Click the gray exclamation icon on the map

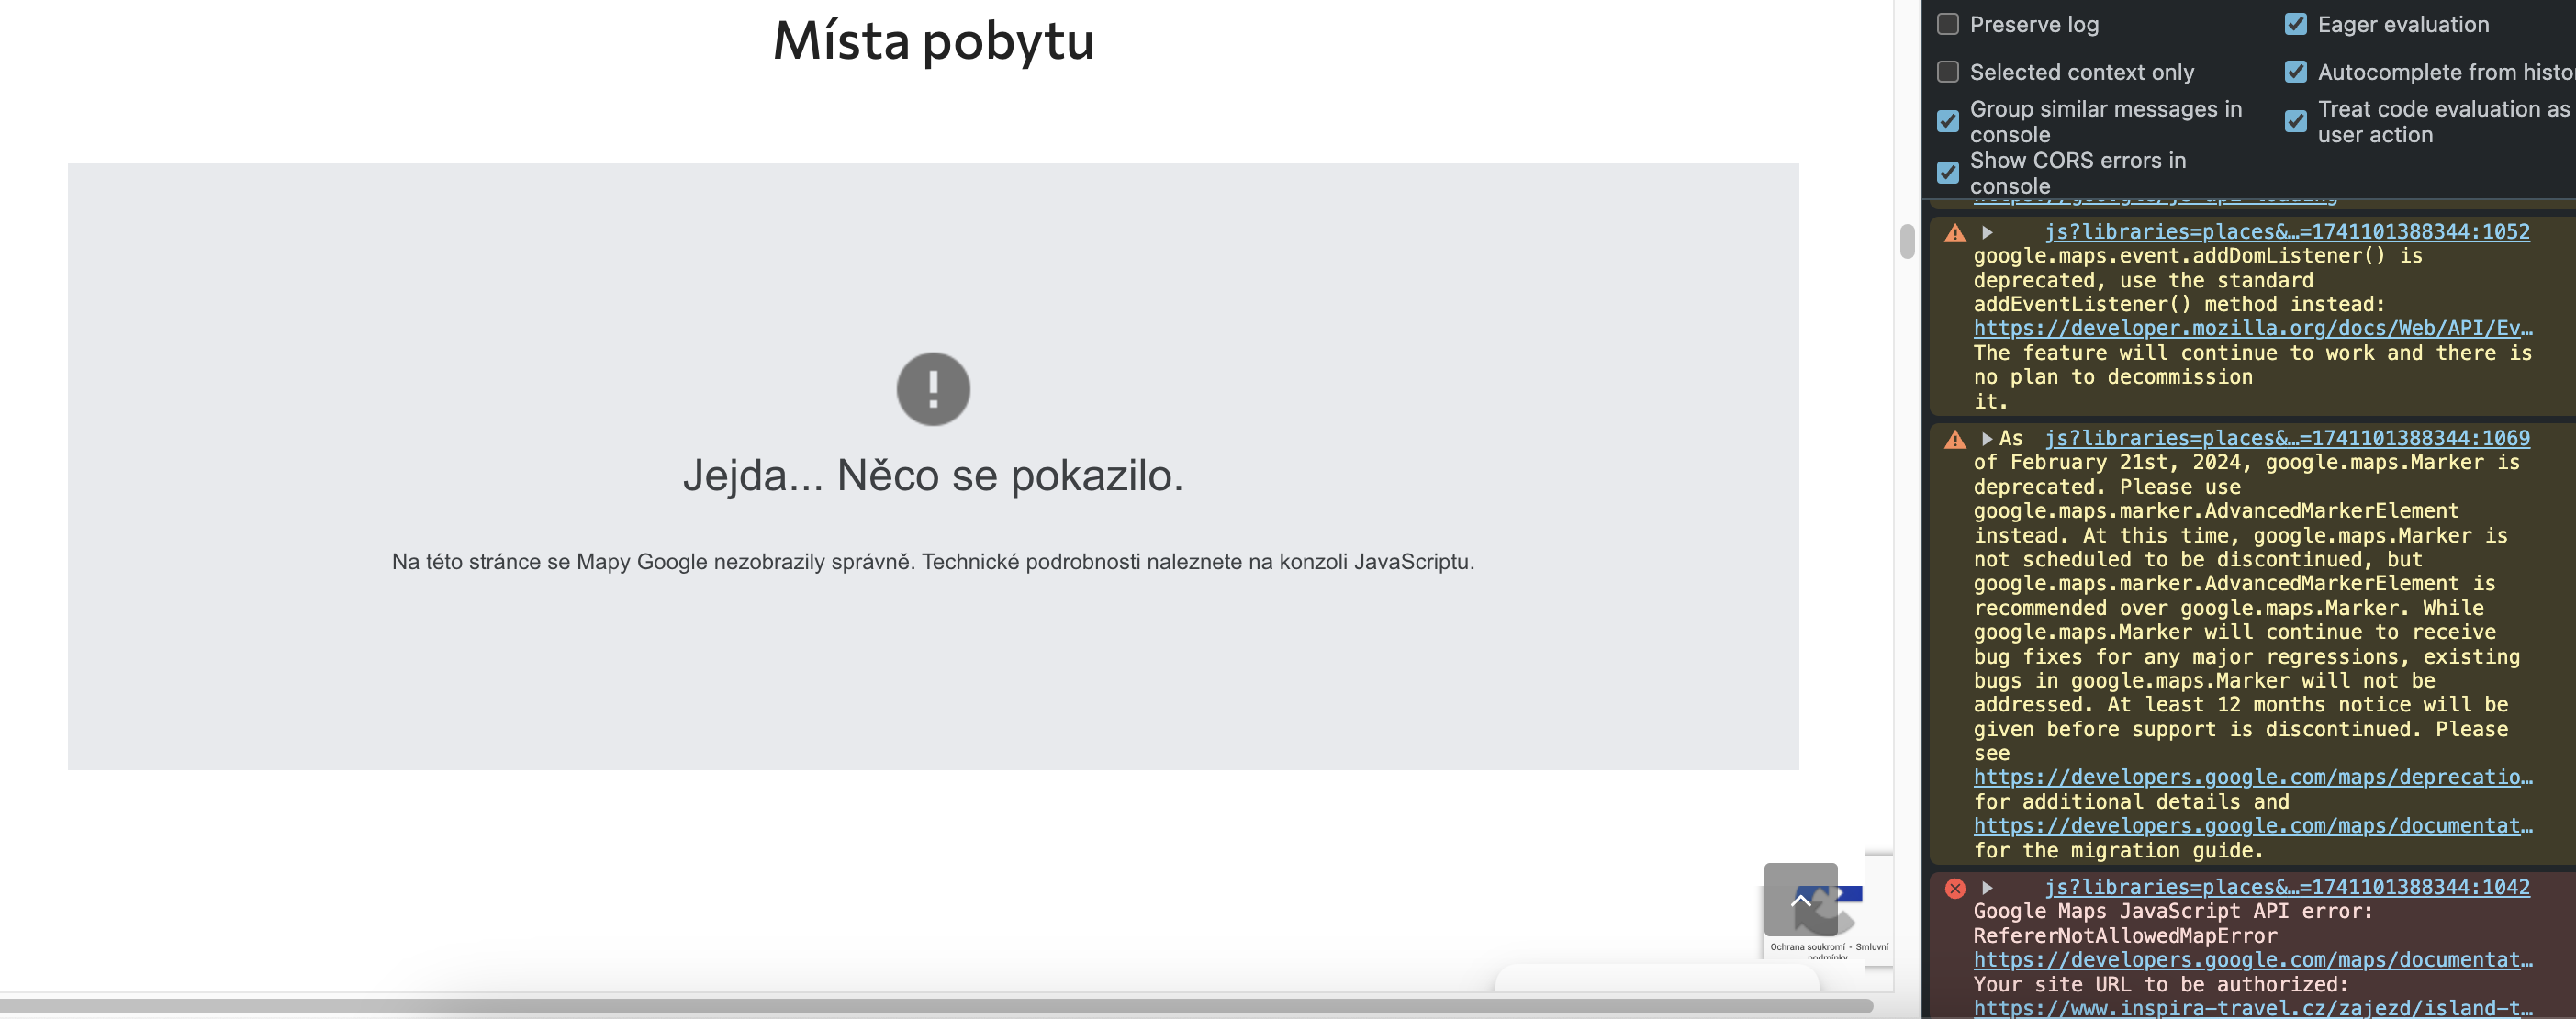[x=933, y=389]
